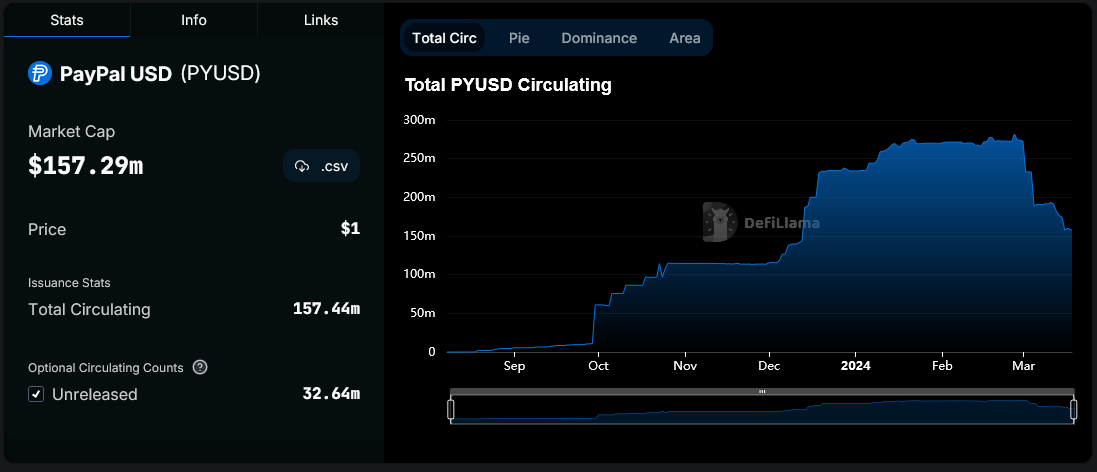Viewport: 1097px width, 472px height.
Task: Click the help icon beside Optional Circulating Counts
Action: tap(200, 367)
